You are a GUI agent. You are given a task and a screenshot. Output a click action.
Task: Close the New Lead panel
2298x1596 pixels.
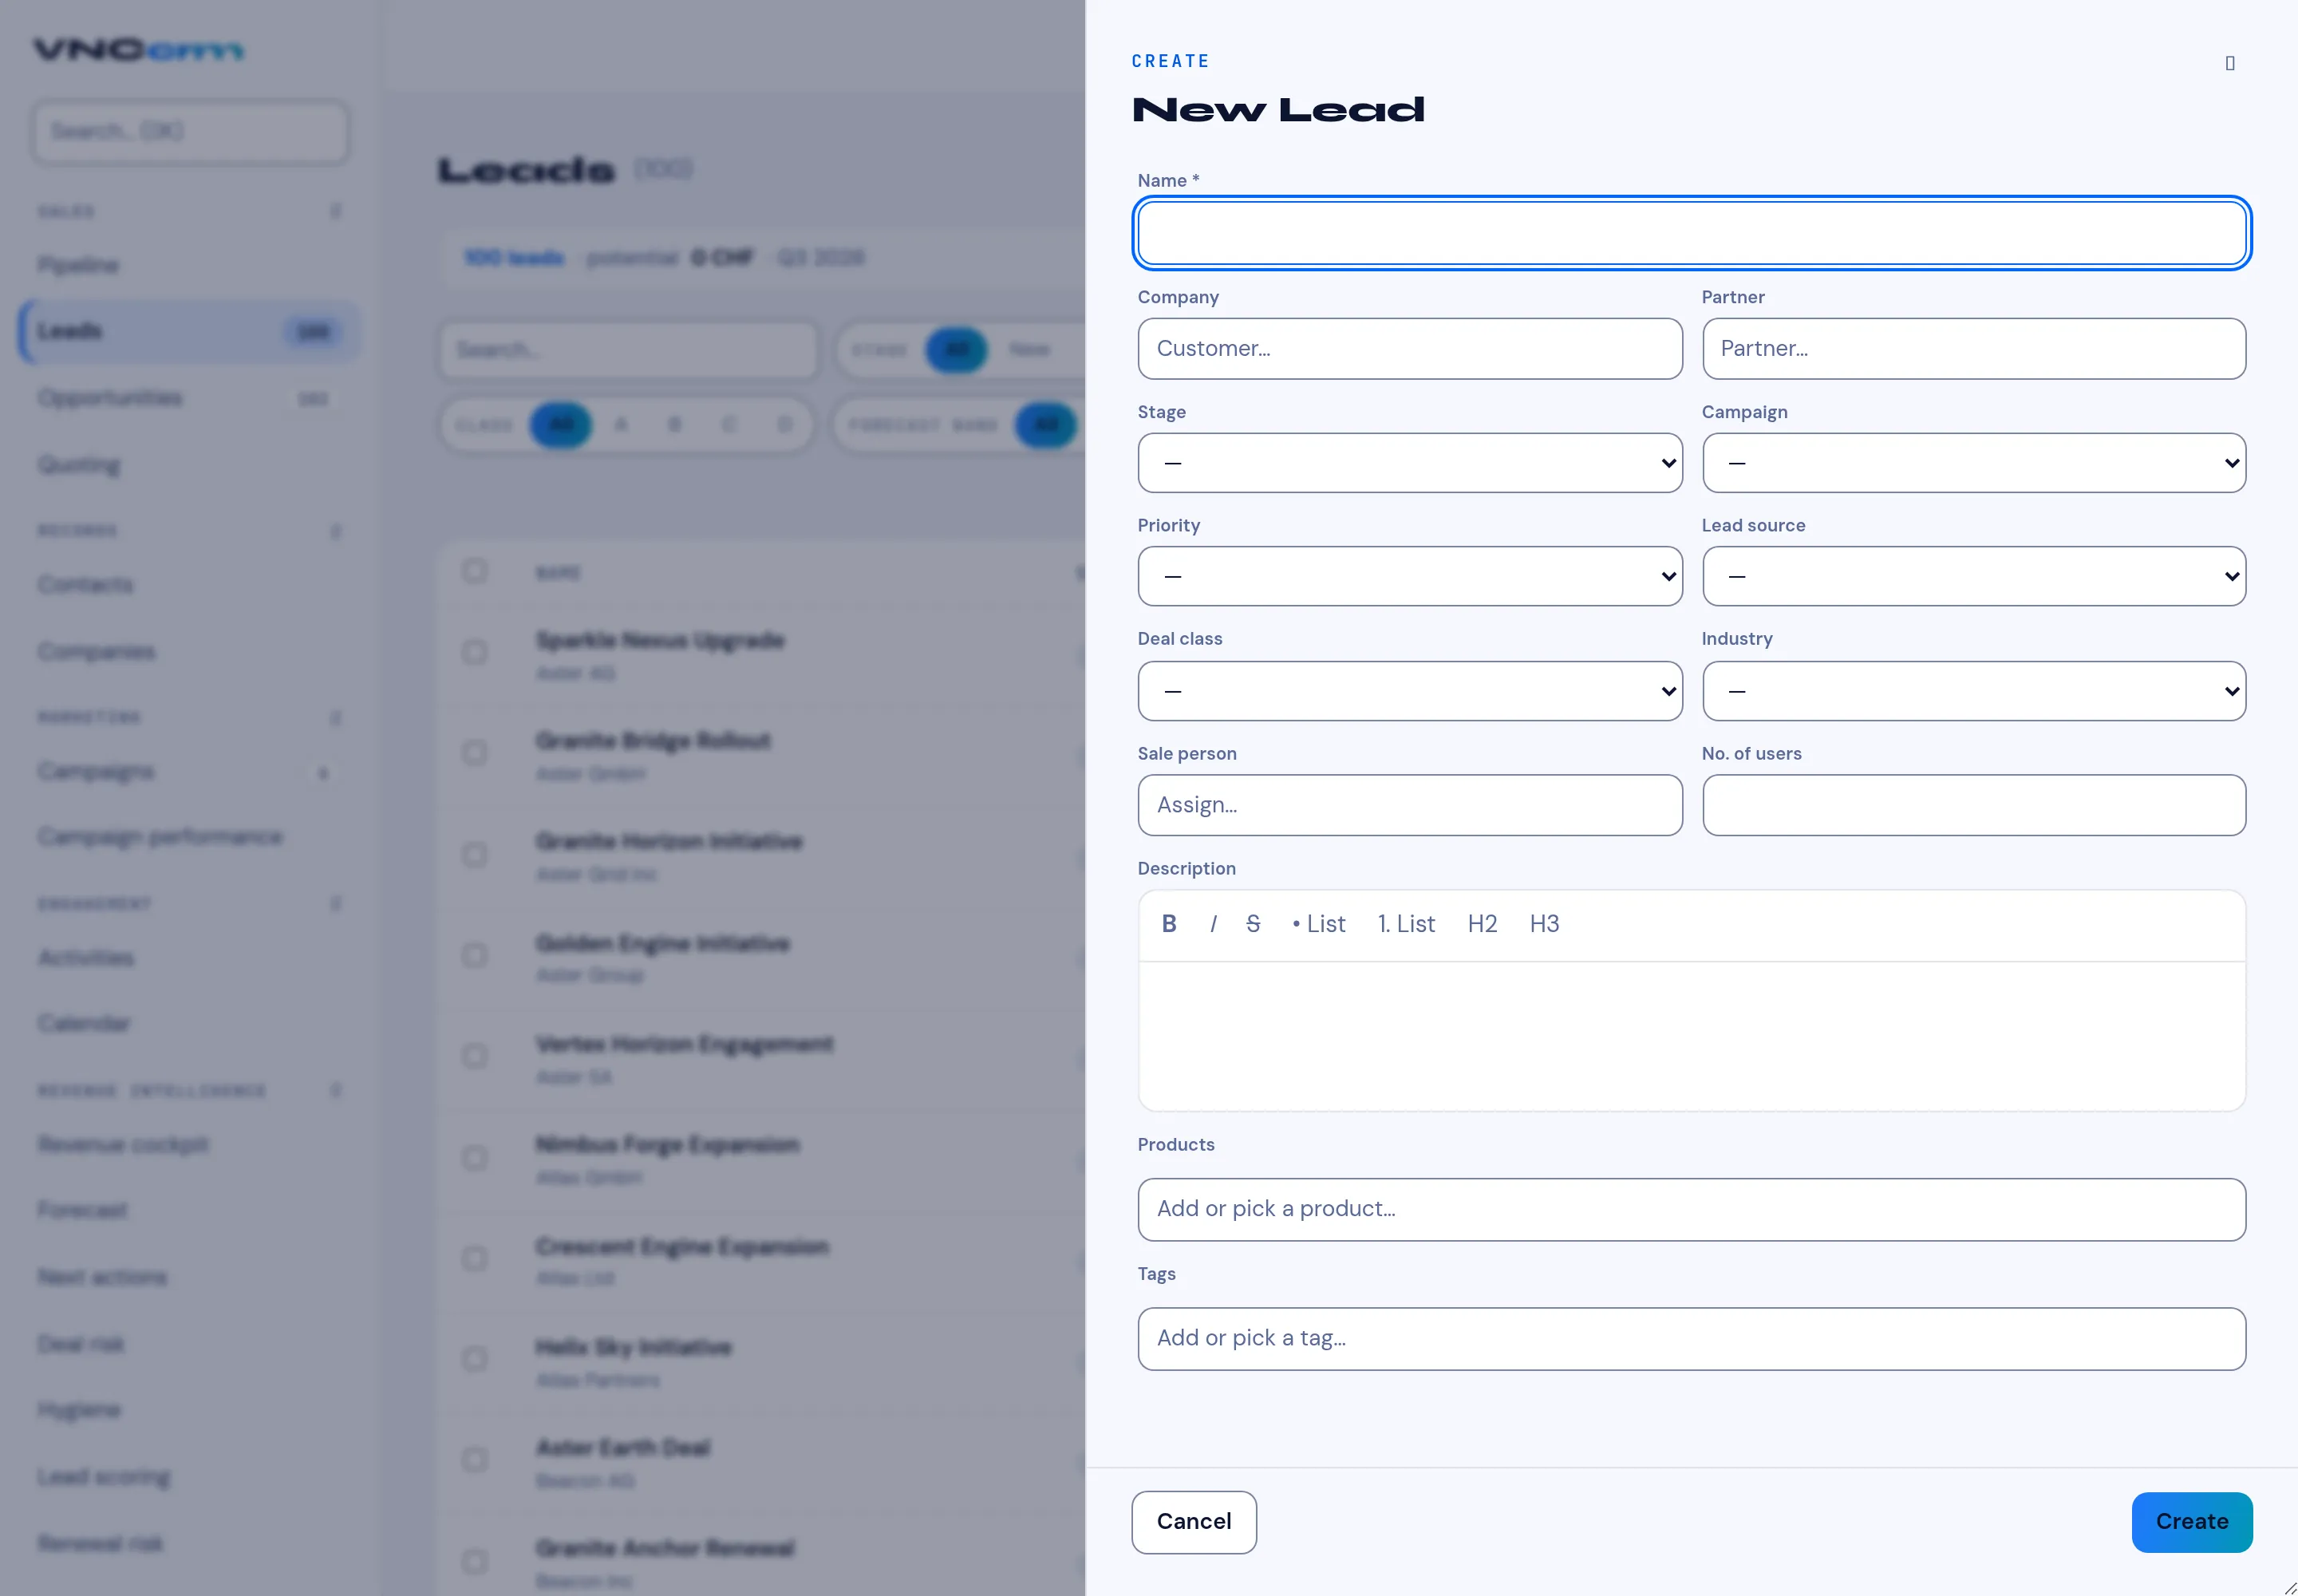point(2229,63)
